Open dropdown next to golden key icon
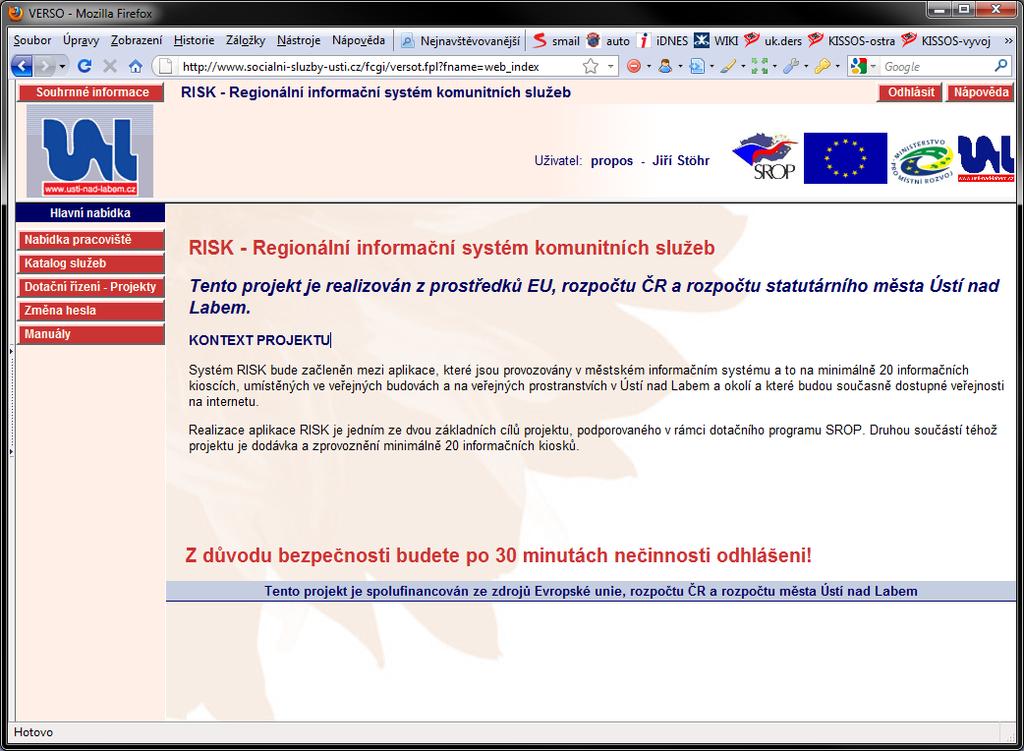The image size is (1024, 751). [837, 67]
